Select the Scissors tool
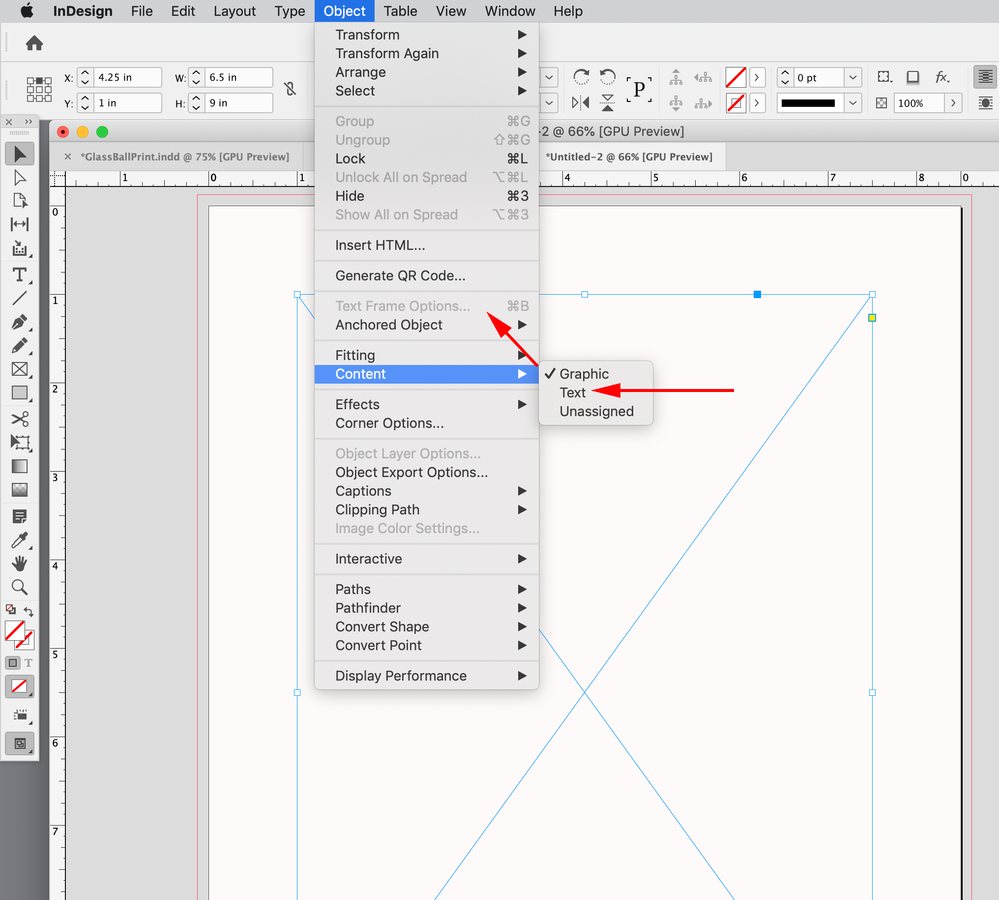999x900 pixels. click(x=20, y=419)
